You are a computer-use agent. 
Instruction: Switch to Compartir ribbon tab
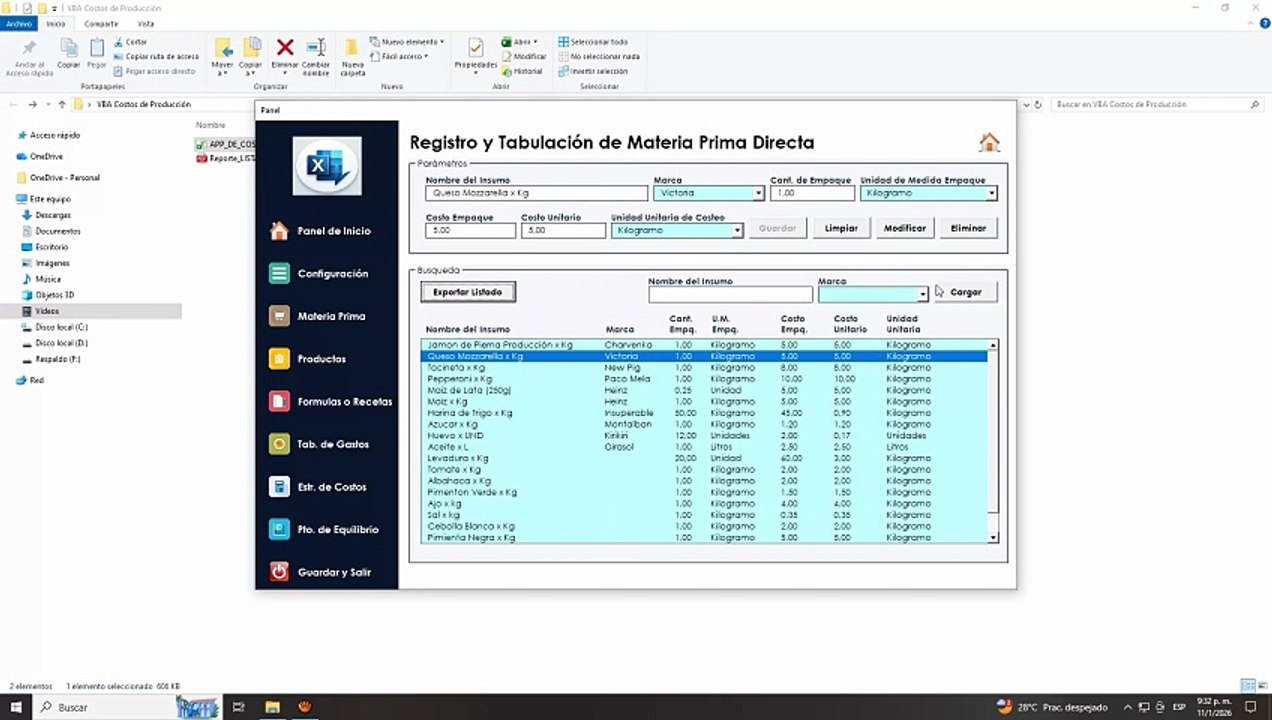tap(101, 23)
